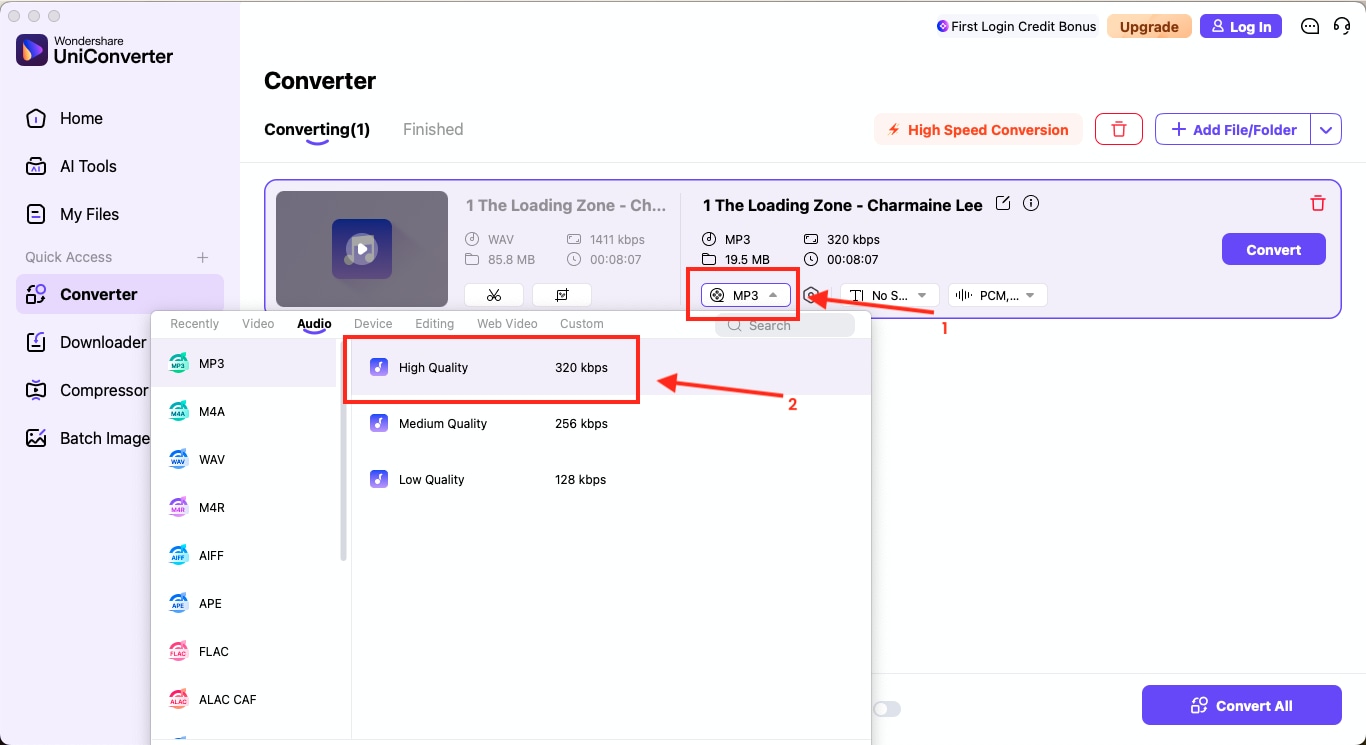The height and width of the screenshot is (745, 1366).
Task: Click the Add File/Folder button
Action: pos(1233,129)
